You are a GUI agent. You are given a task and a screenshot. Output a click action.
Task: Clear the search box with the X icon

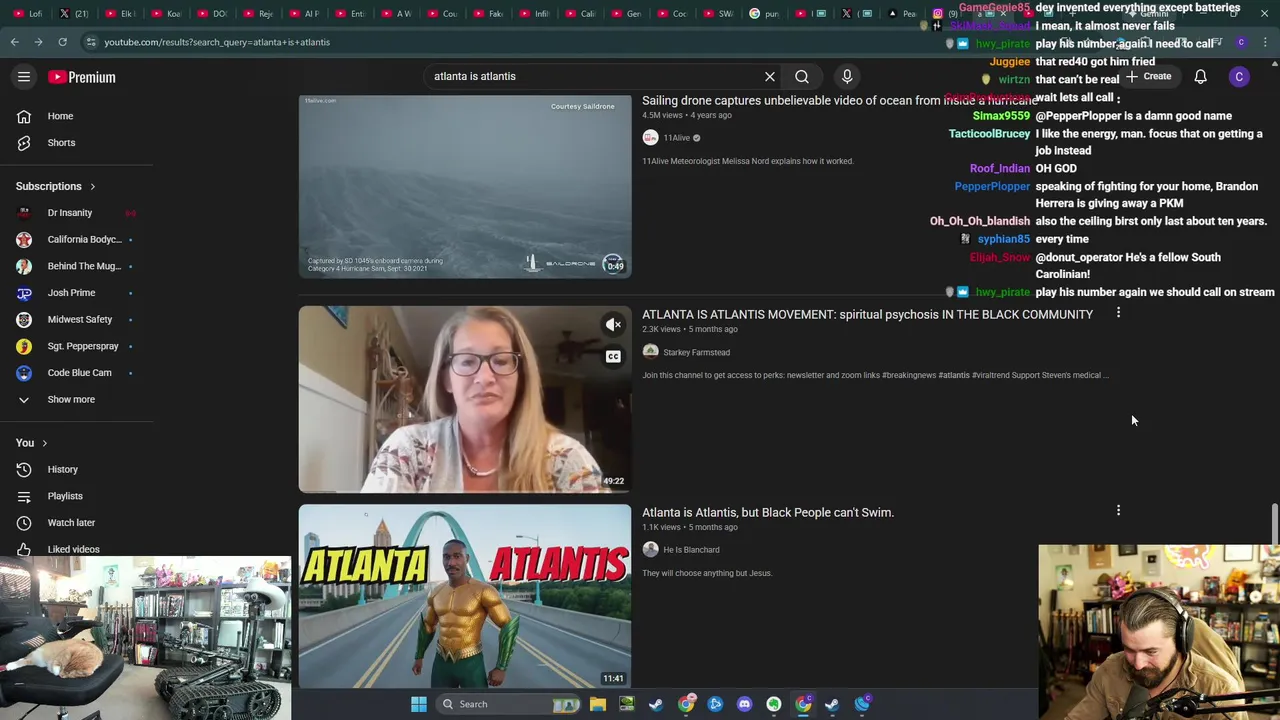[770, 76]
